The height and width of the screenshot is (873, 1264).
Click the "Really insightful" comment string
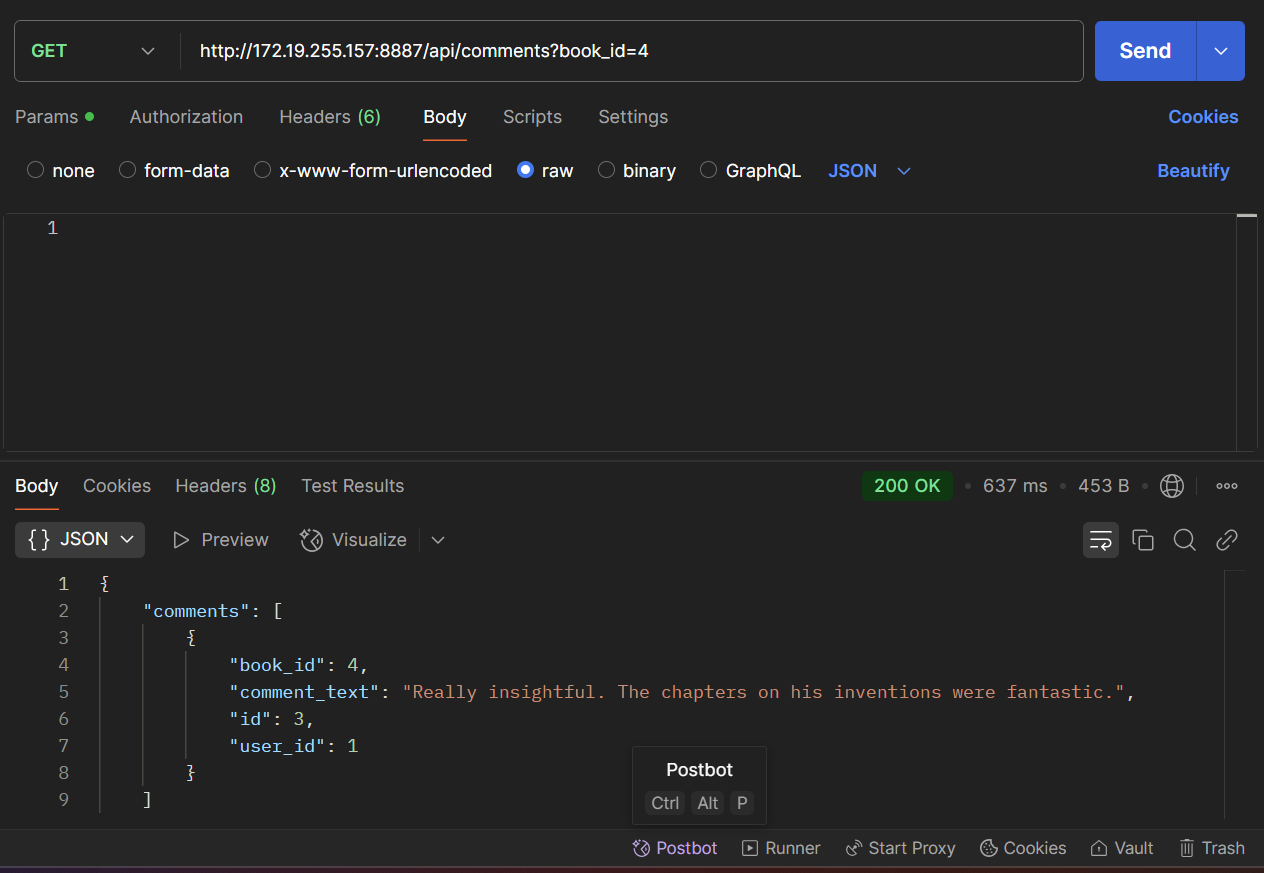pos(764,692)
